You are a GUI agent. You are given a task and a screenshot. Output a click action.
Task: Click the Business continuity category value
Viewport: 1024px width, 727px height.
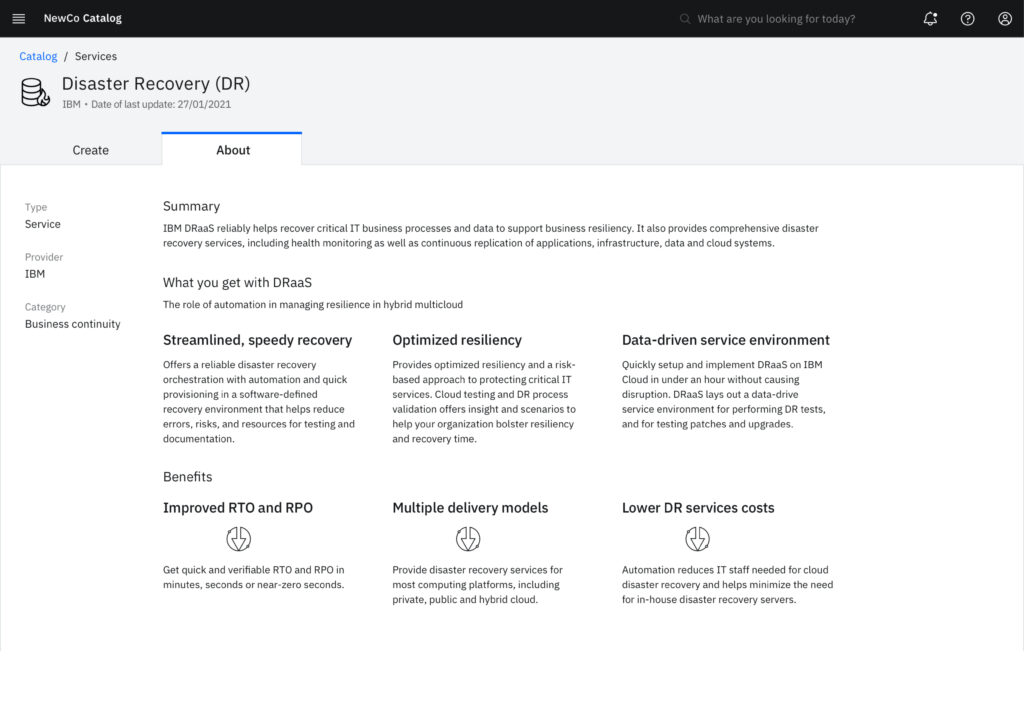73,324
